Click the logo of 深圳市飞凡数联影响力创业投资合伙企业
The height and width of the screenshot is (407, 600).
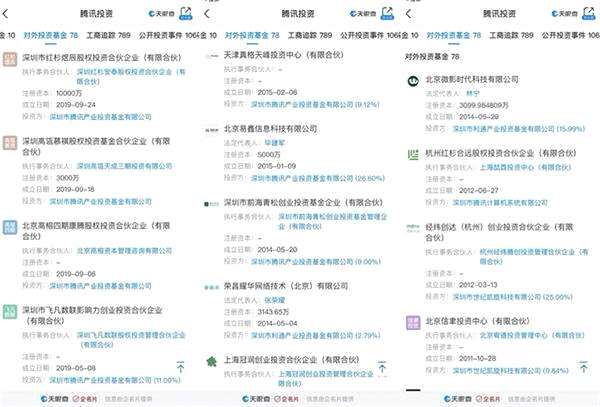tap(10, 312)
